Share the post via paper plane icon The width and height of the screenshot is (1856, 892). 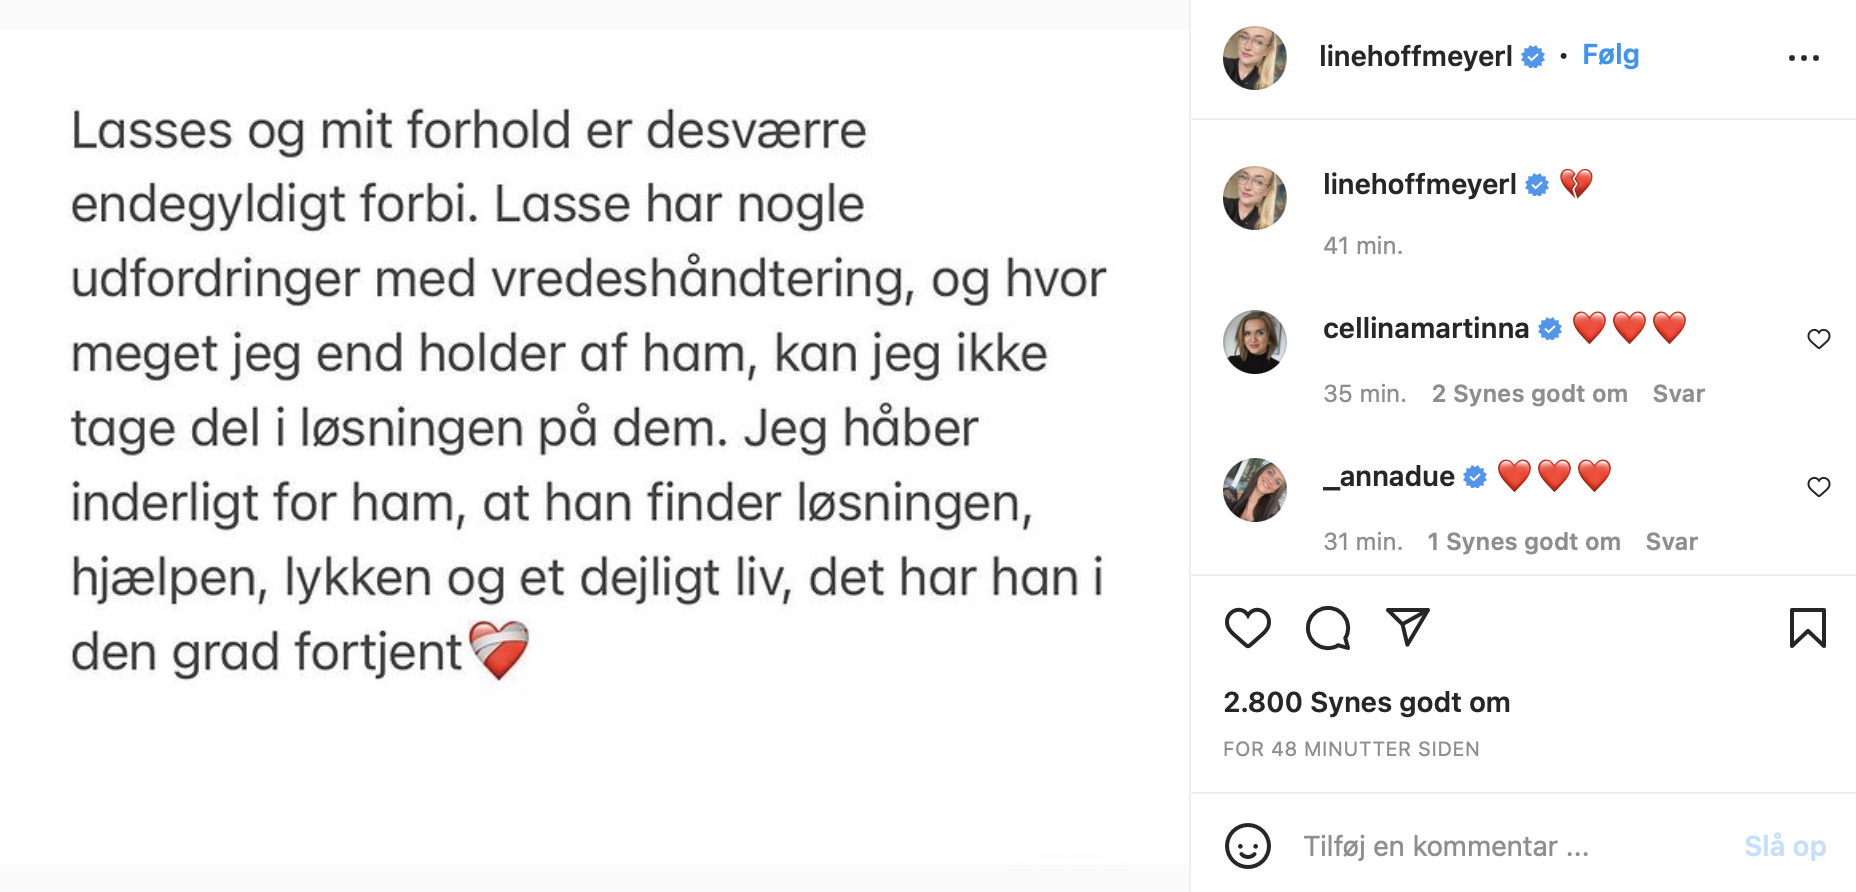click(x=1407, y=627)
